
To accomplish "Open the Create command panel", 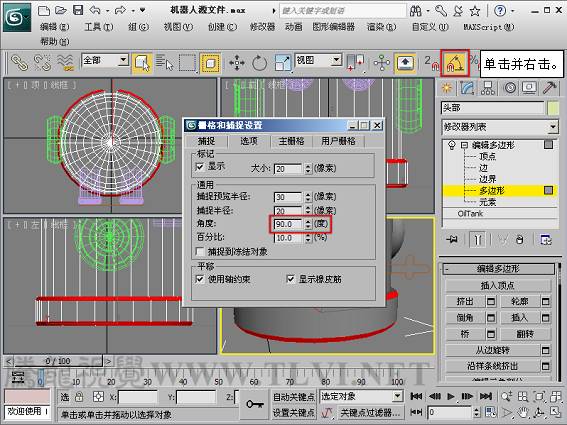I will click(x=447, y=88).
